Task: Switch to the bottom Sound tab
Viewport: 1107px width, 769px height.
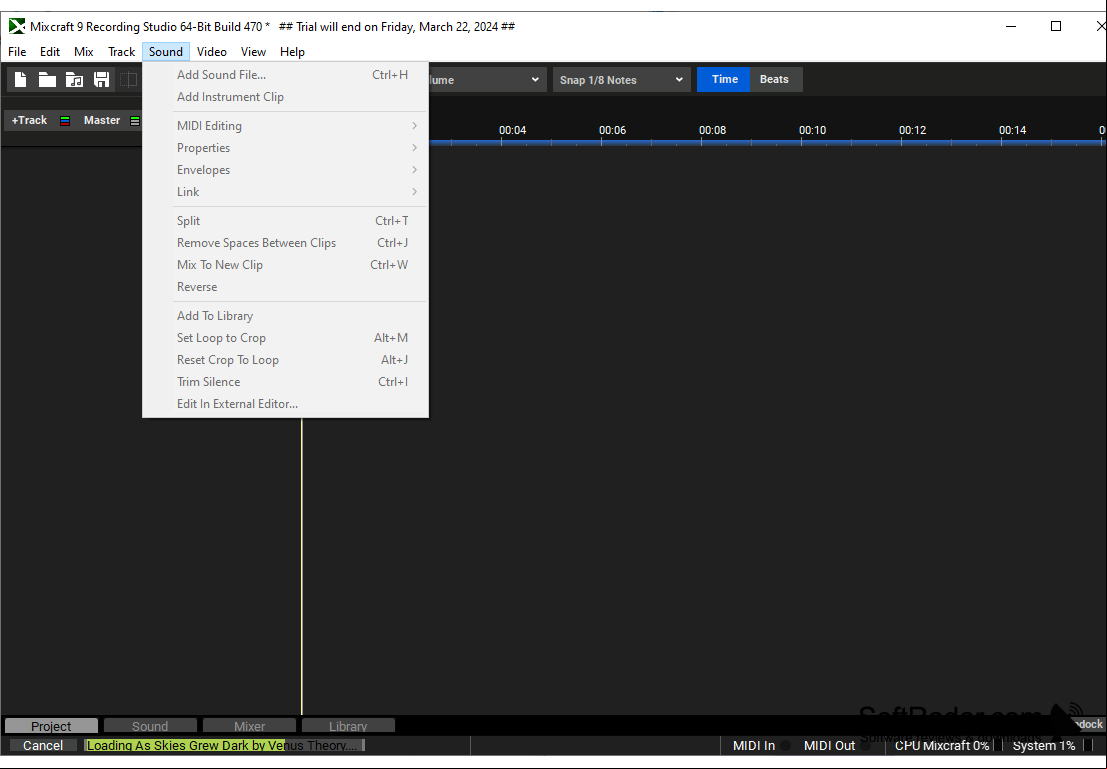Action: [x=150, y=726]
